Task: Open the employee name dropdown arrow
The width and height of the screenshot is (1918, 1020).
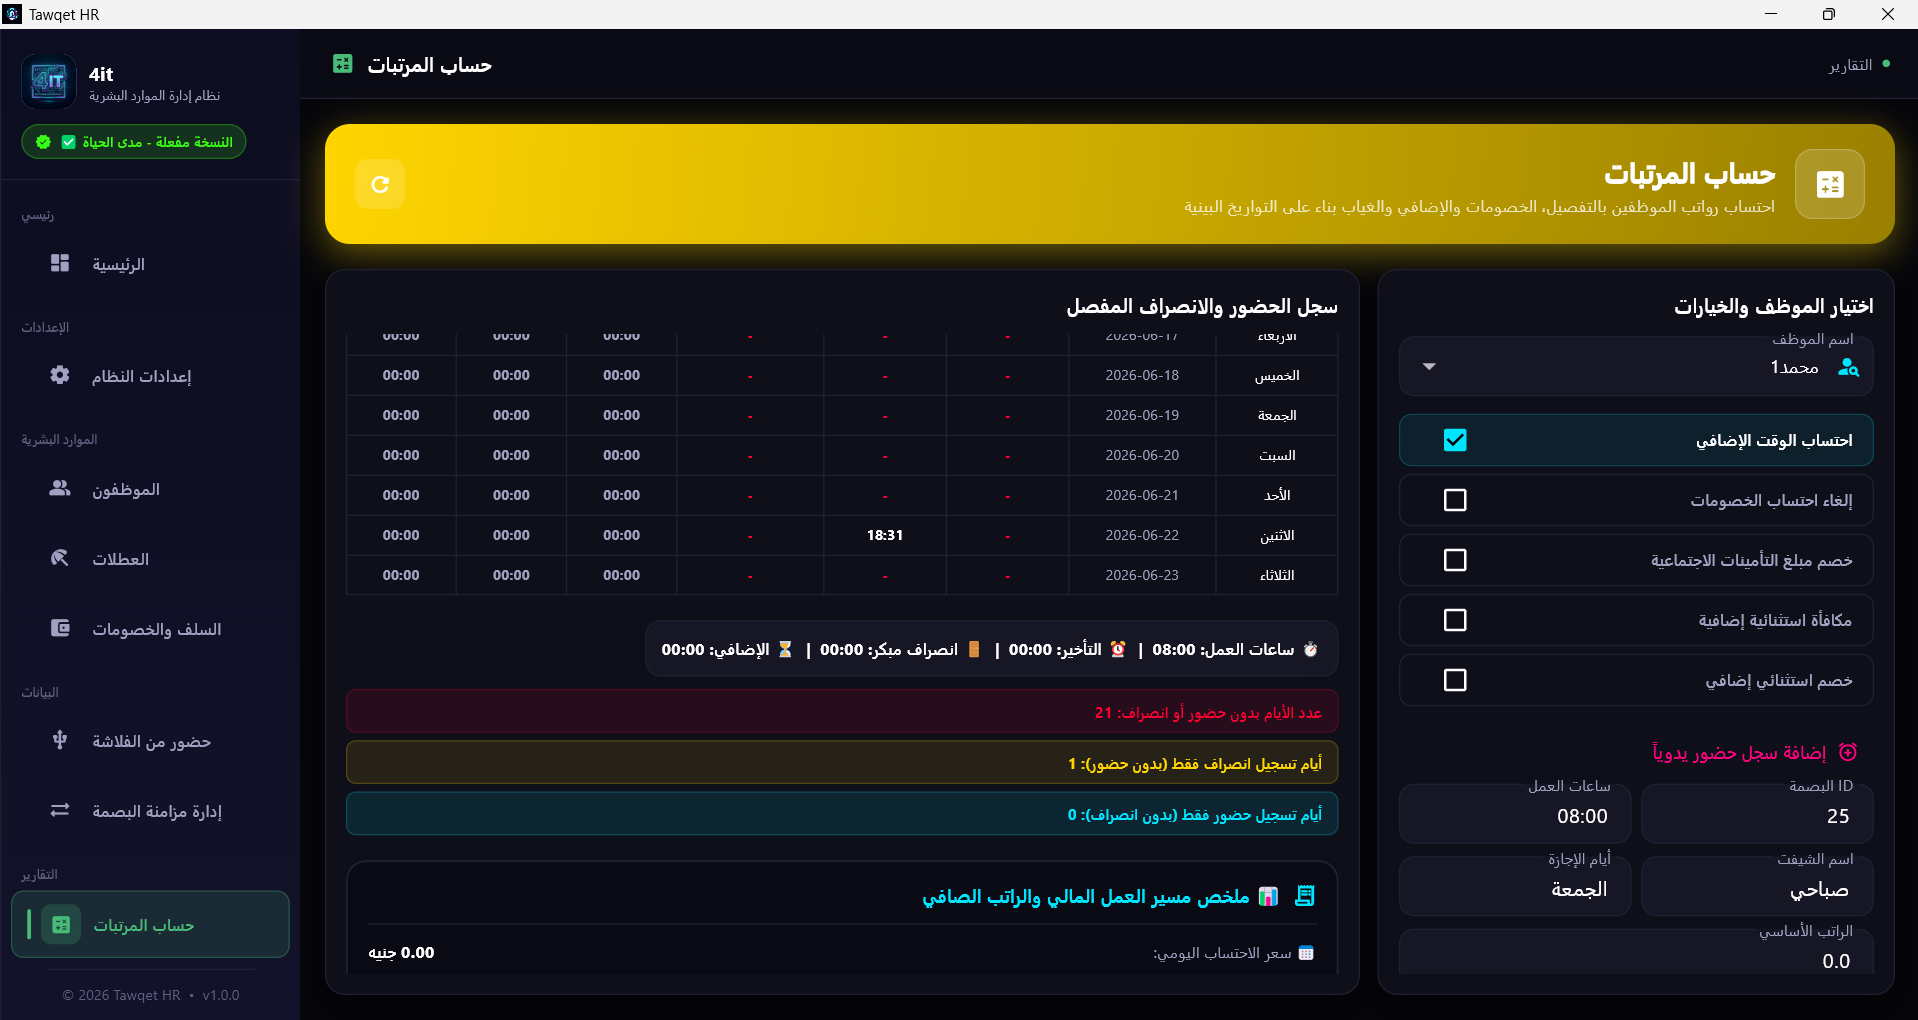Action: coord(1429,367)
